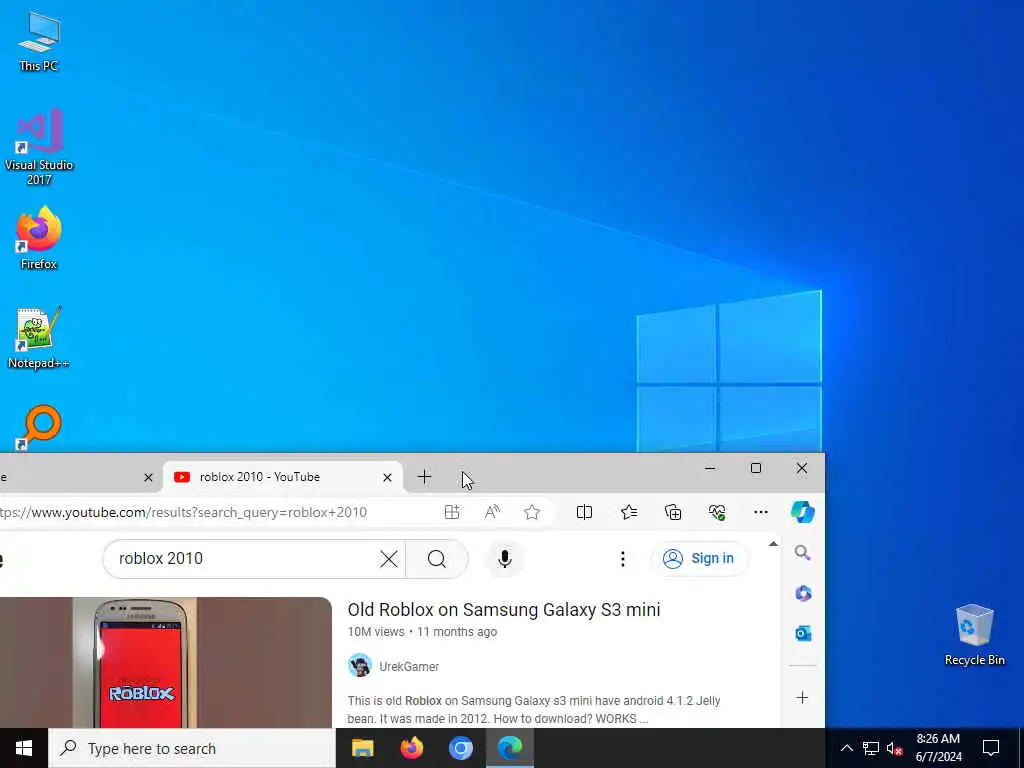Image resolution: width=1024 pixels, height=768 pixels.
Task: Select Microsoft Edge taskbar icon
Action: point(510,748)
